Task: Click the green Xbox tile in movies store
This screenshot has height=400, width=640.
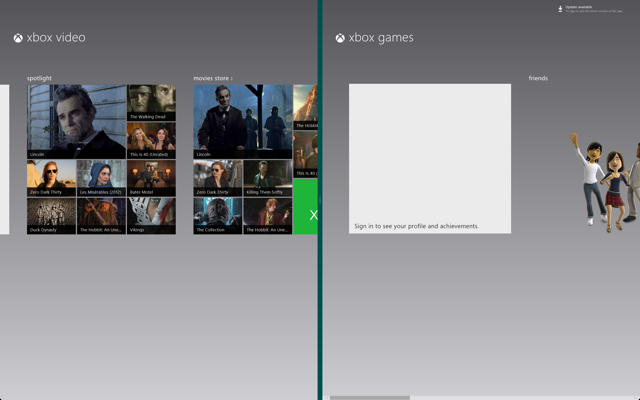Action: (x=305, y=207)
